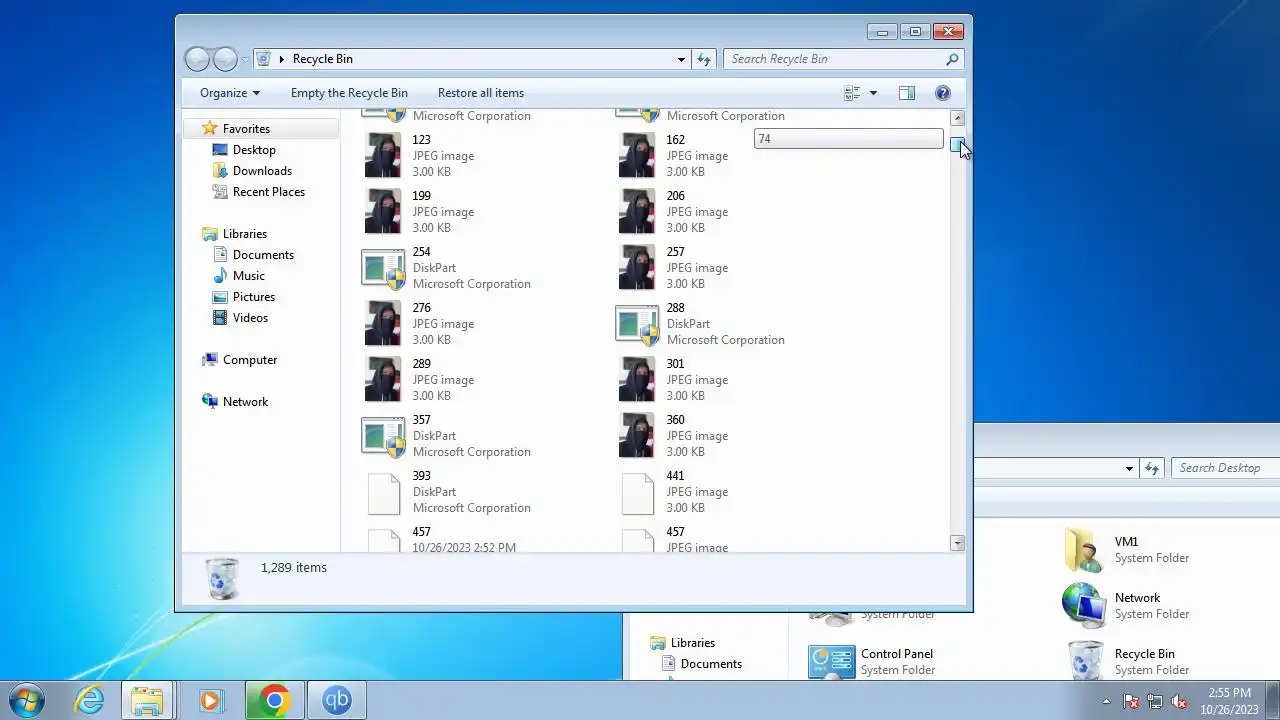Viewport: 1280px width, 720px height.
Task: Open the change view icon
Action: click(852, 93)
